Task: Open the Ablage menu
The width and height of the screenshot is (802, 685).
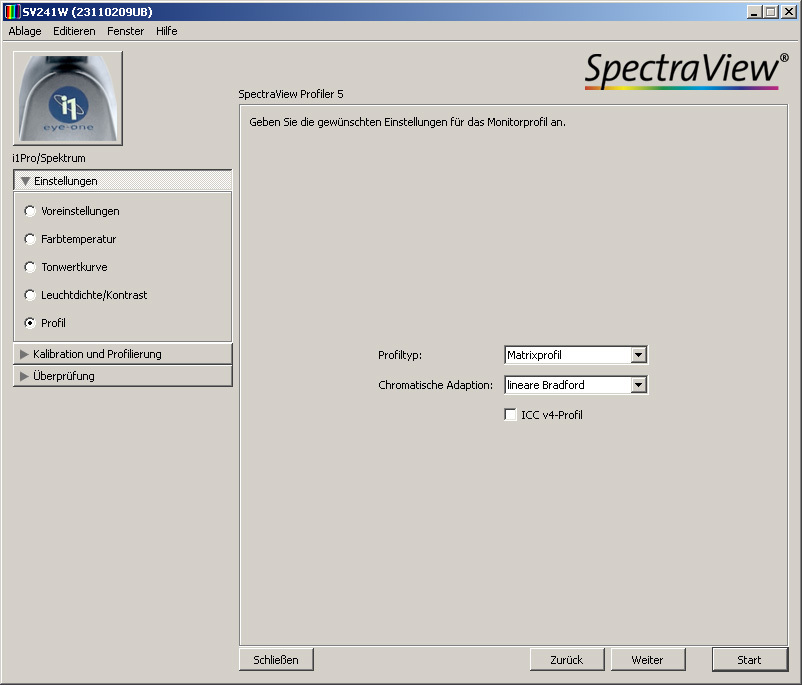Action: click(x=25, y=31)
